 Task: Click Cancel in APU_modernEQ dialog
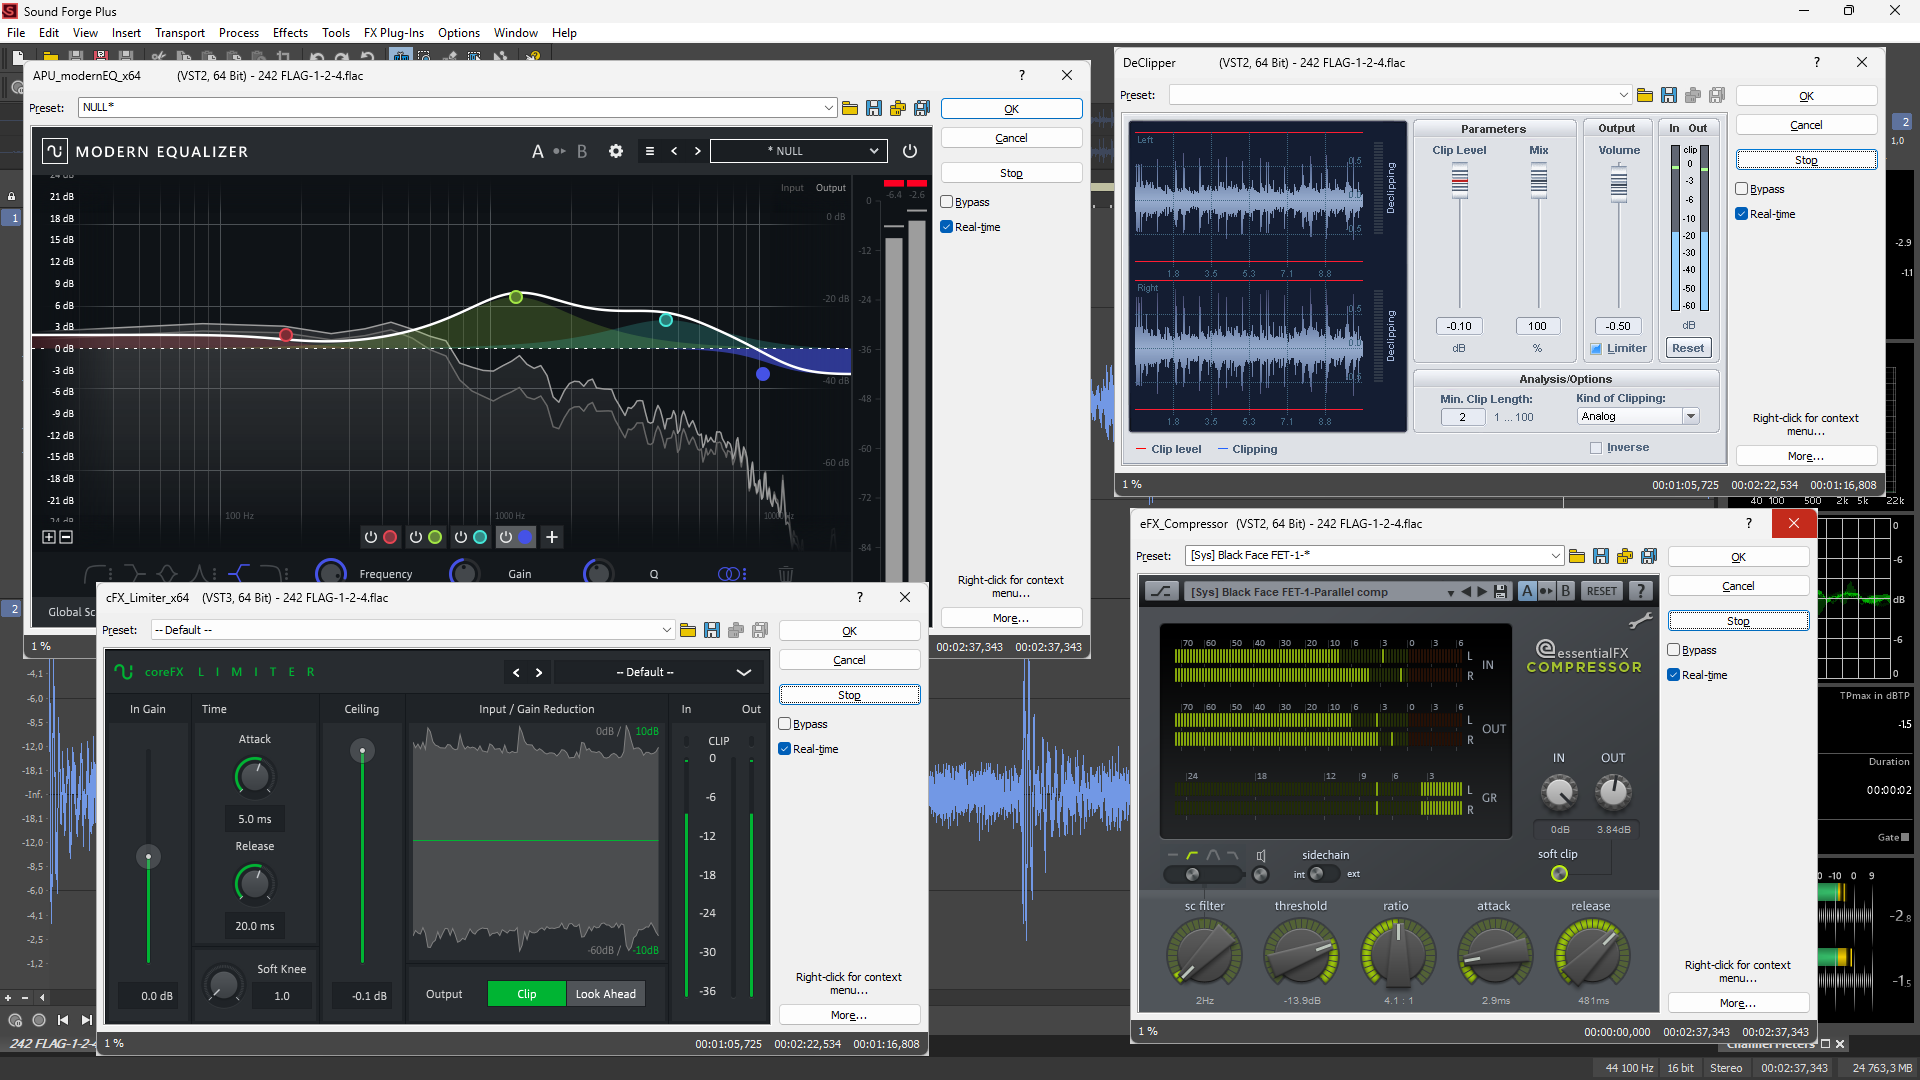[1011, 138]
